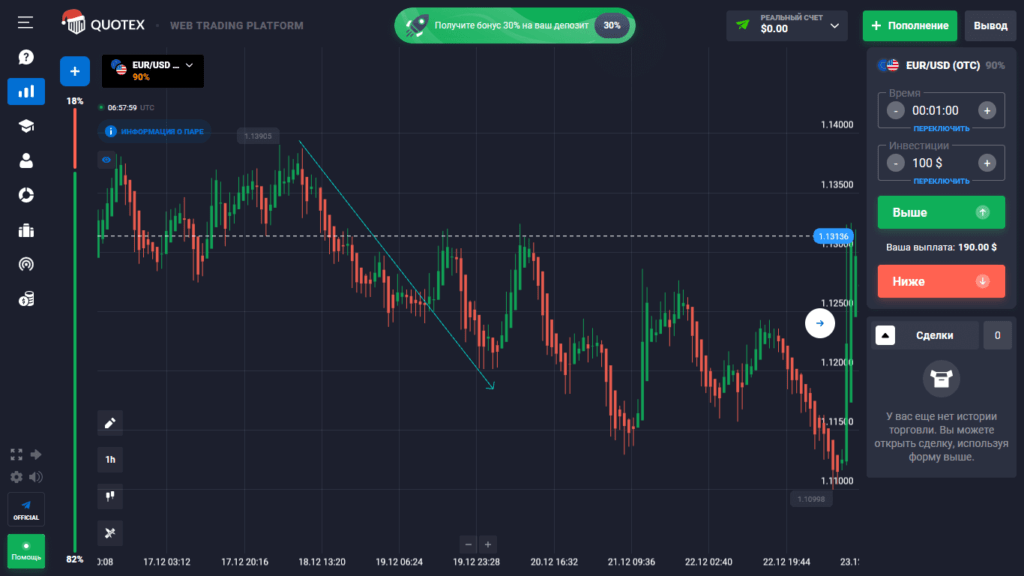1024x576 pixels.
Task: Switch to the trading chart tab in sidebar
Action: click(26, 92)
